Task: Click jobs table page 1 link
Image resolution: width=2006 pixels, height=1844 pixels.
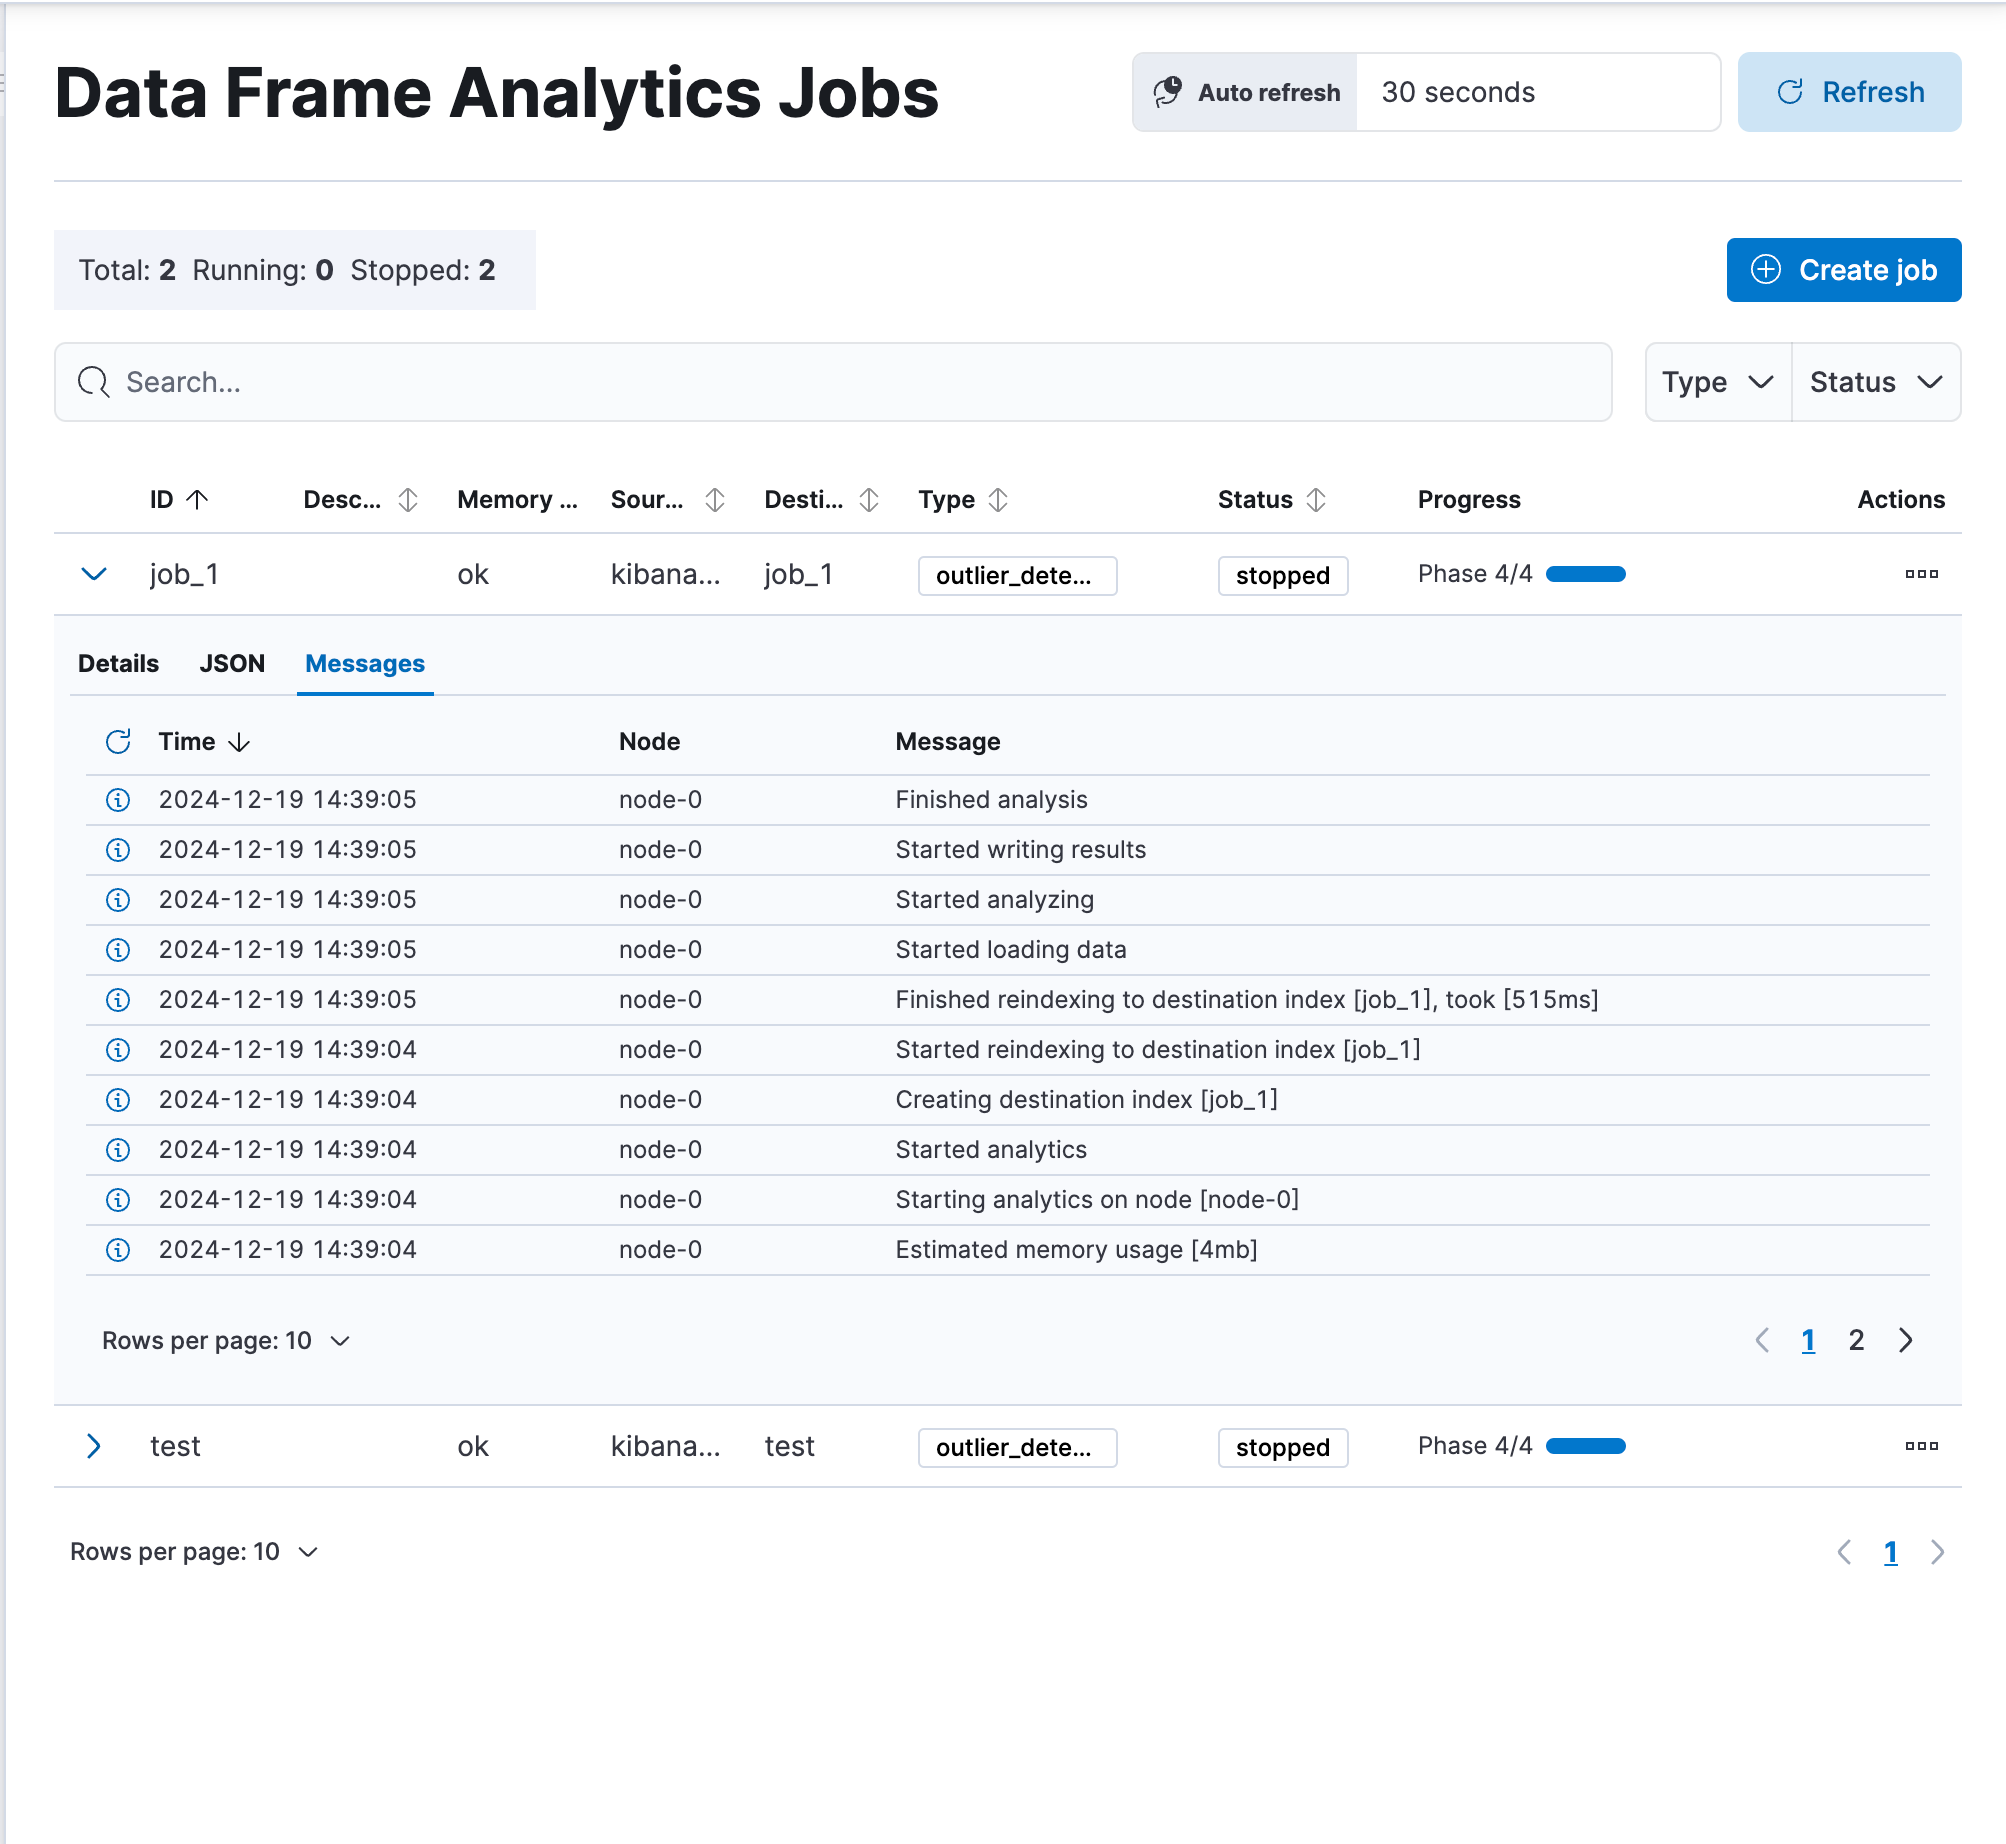Action: (x=1890, y=1551)
